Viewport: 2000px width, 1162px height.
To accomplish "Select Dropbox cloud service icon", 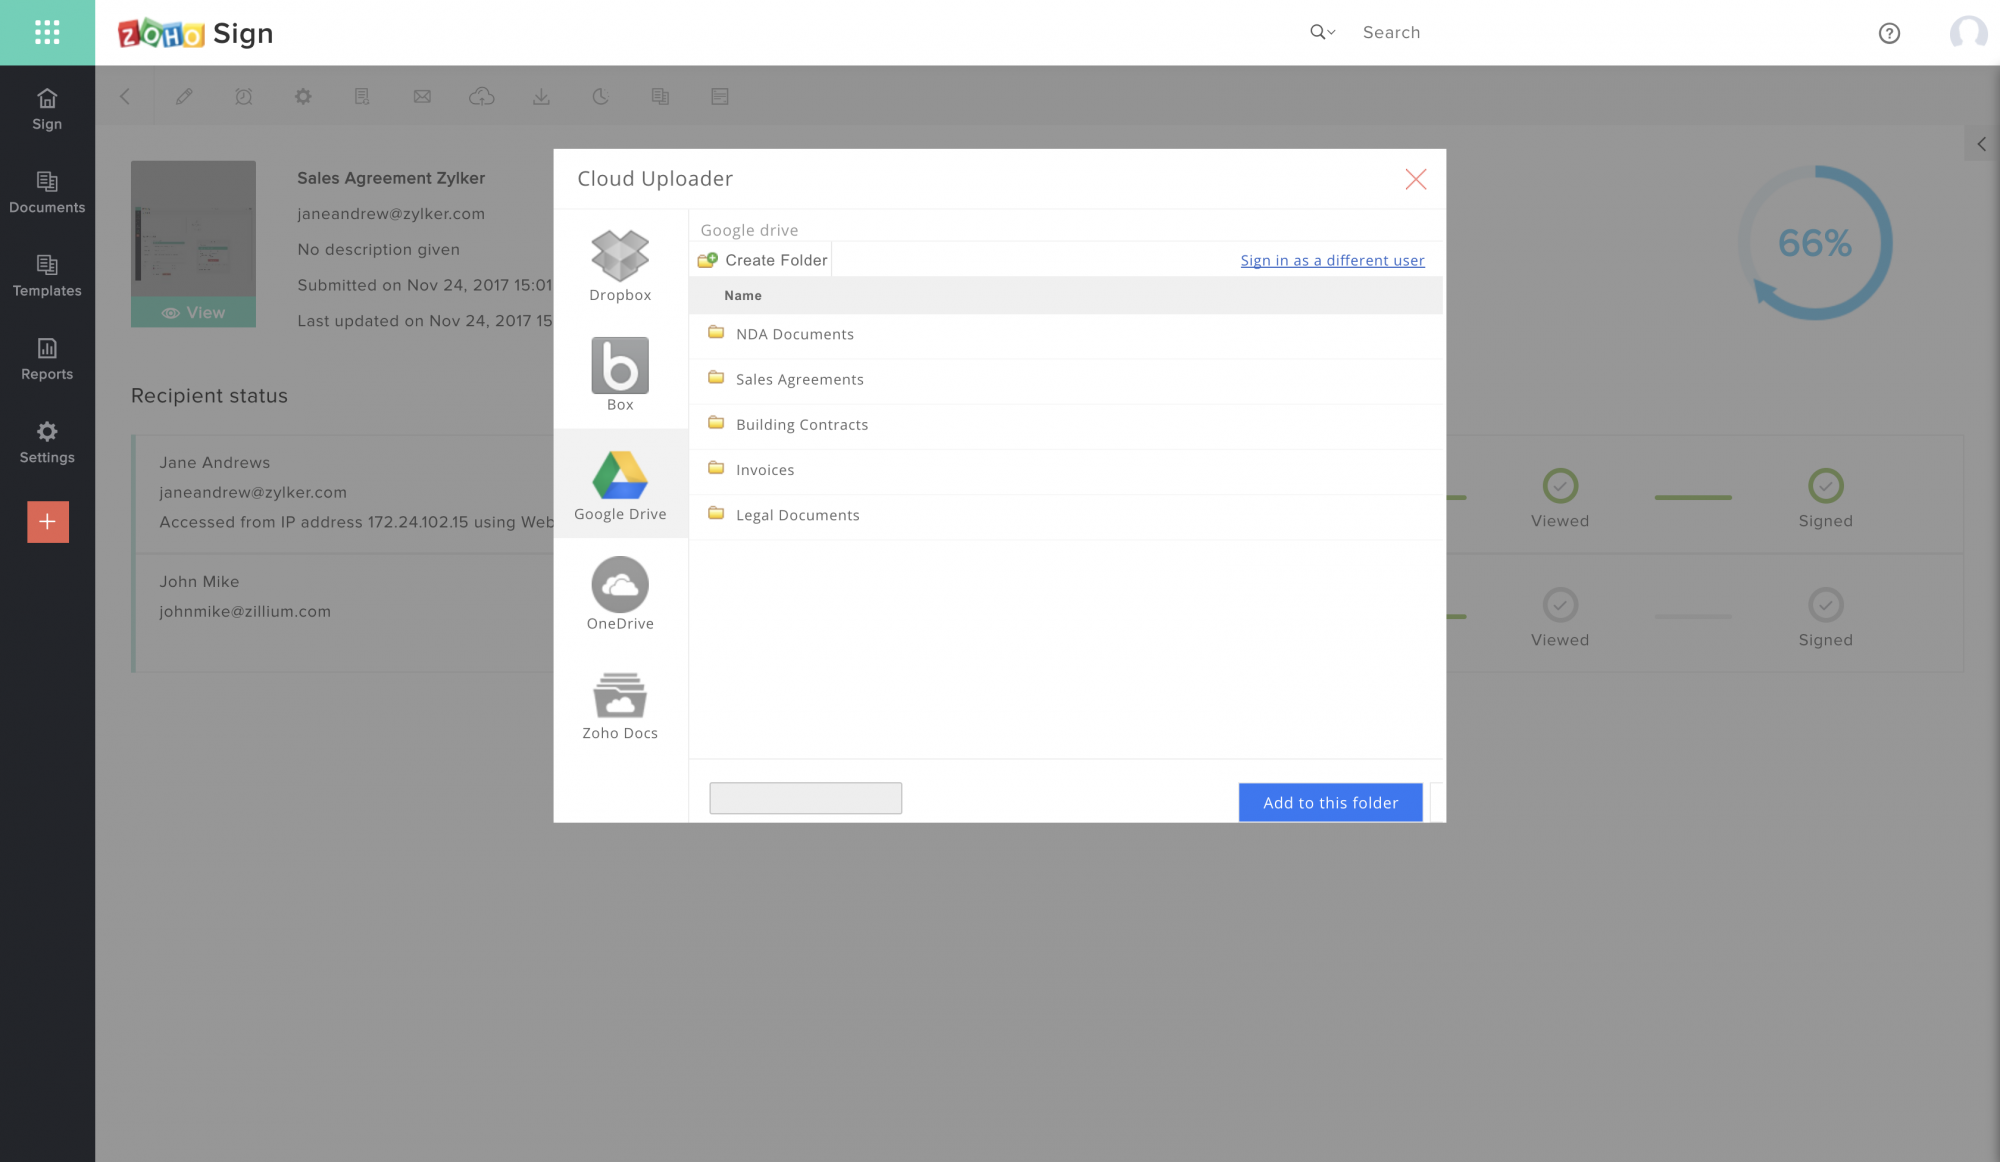I will tap(620, 264).
